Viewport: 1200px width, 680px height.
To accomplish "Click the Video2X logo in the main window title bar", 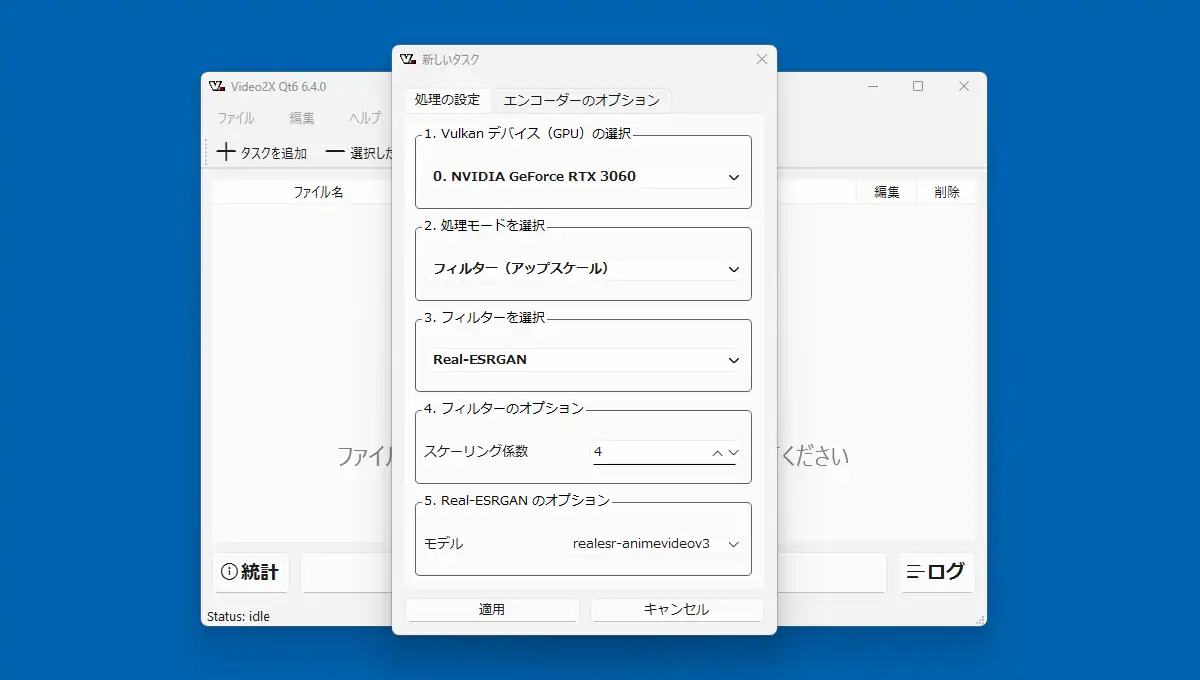I will tap(217, 86).
